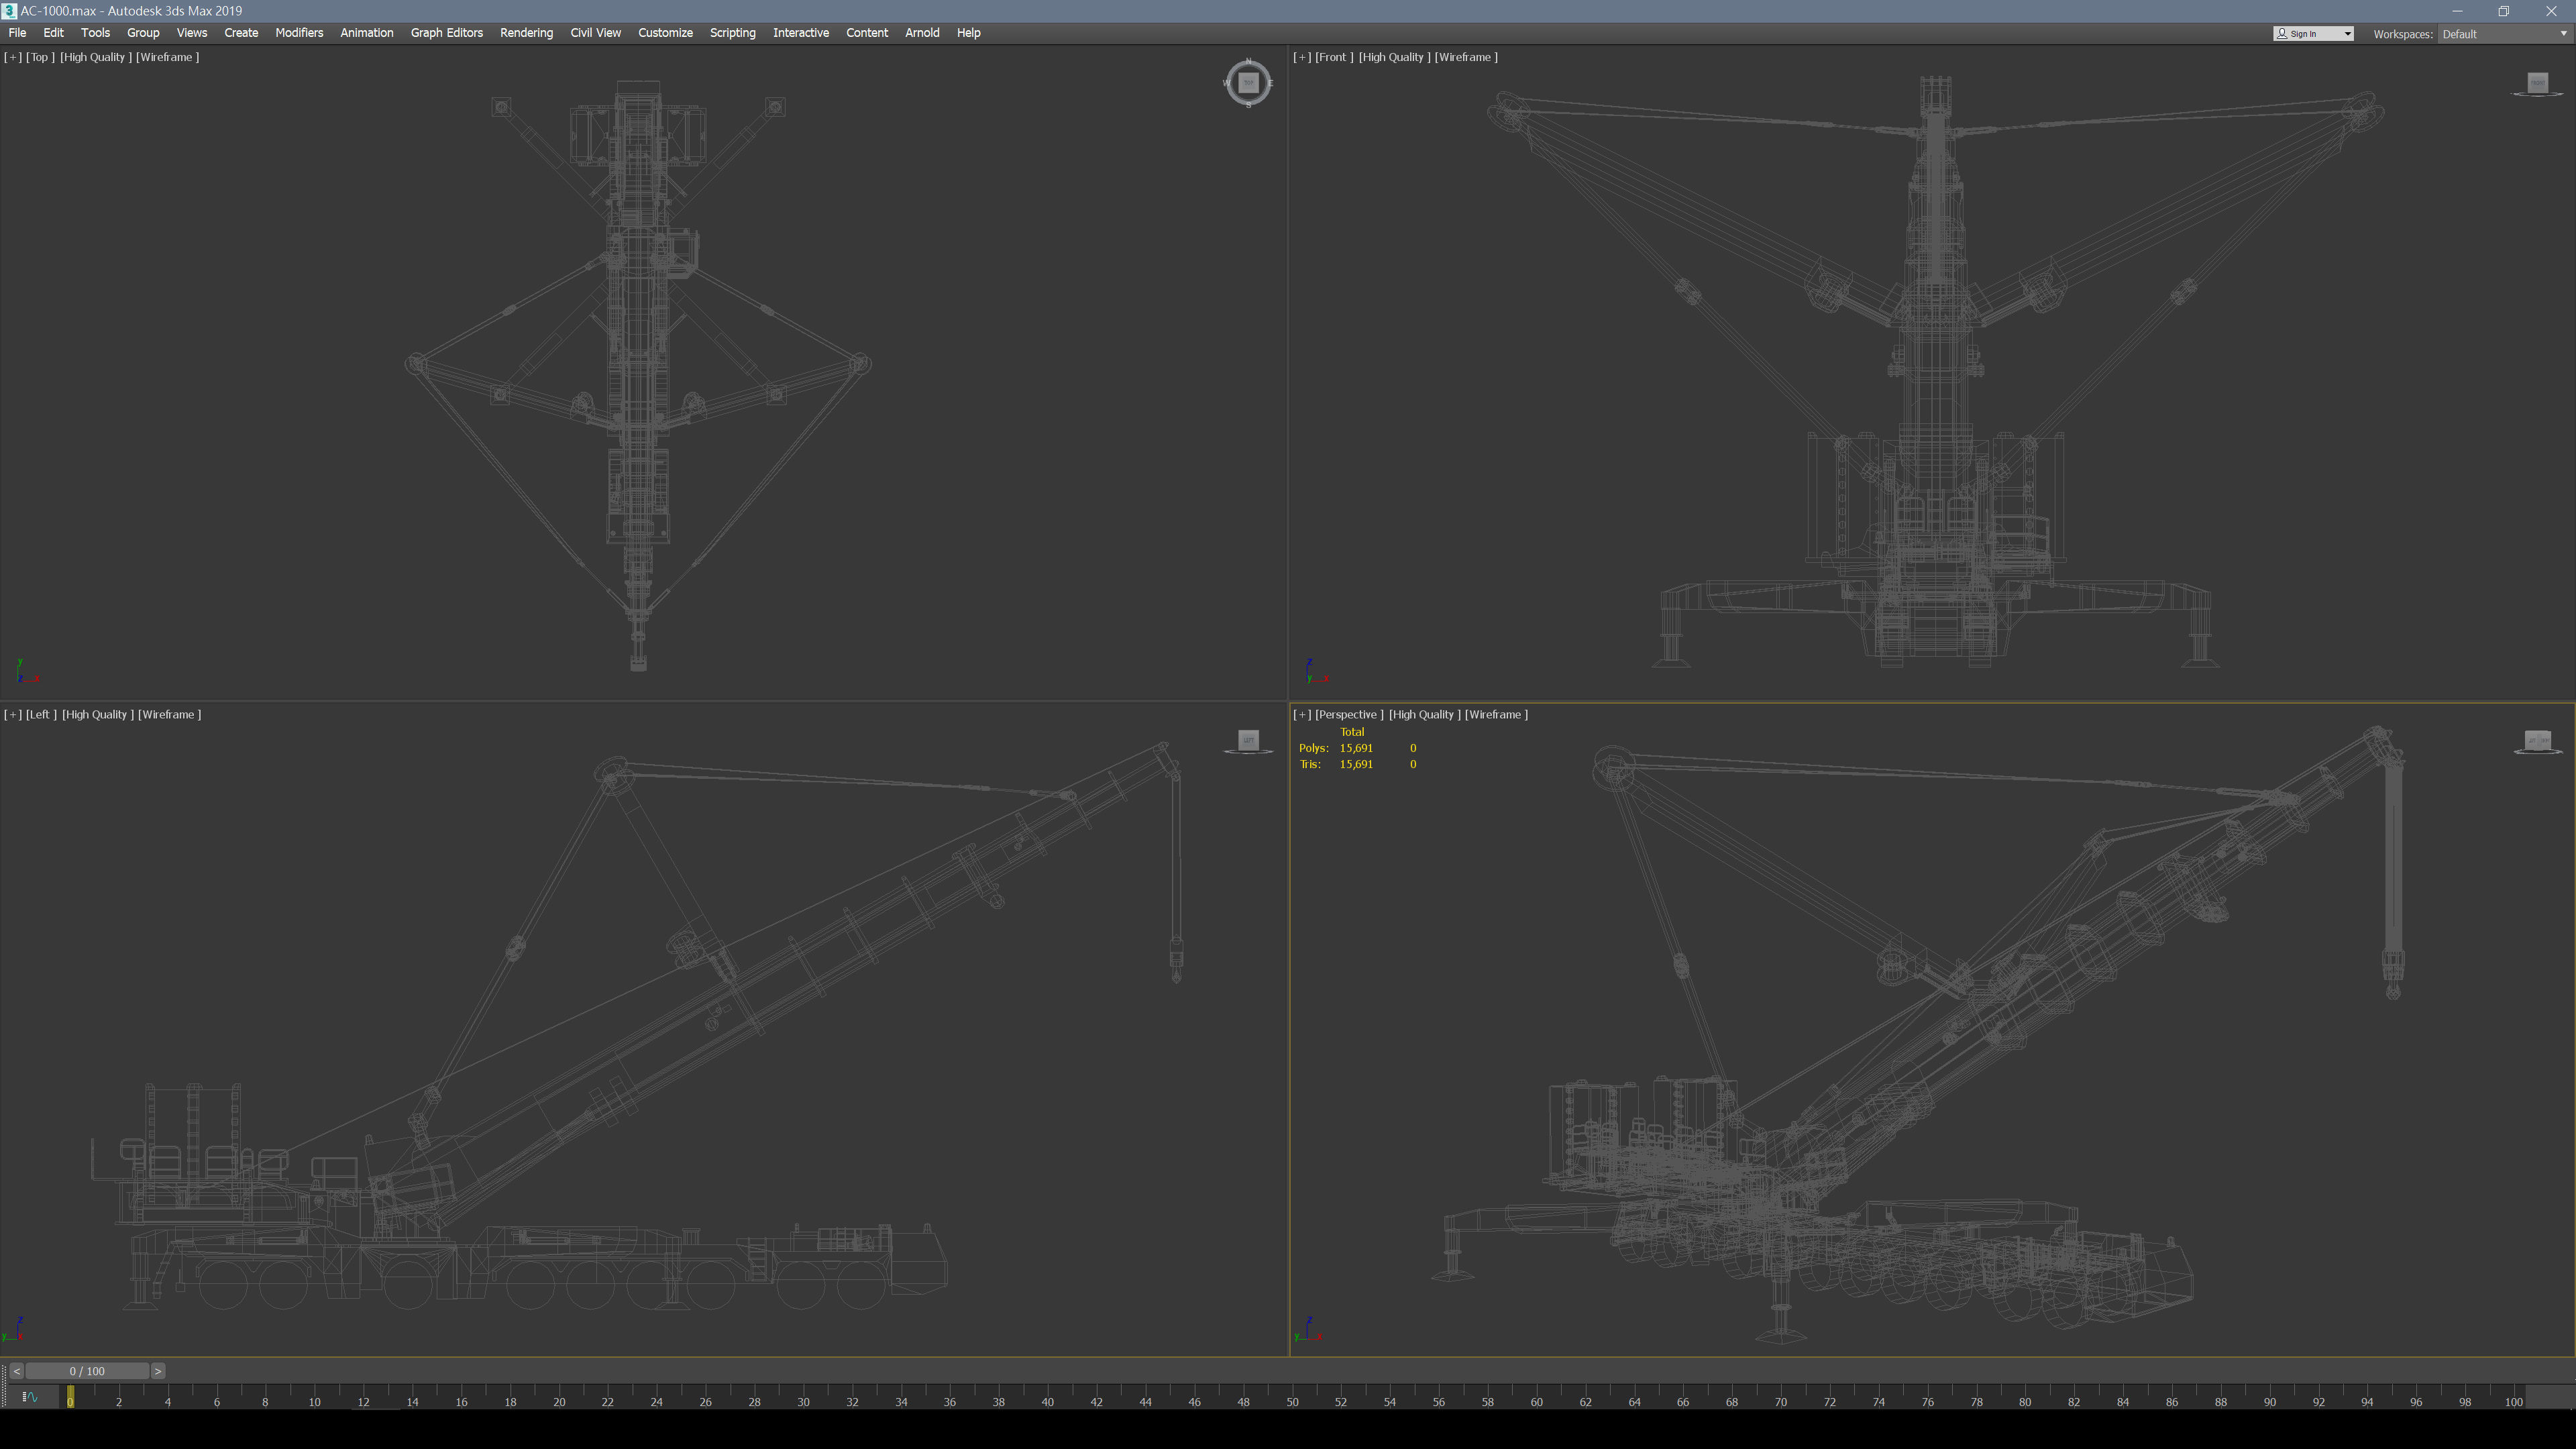Open the Arnold menu
Screen dimensions: 2576x1449
click(921, 33)
